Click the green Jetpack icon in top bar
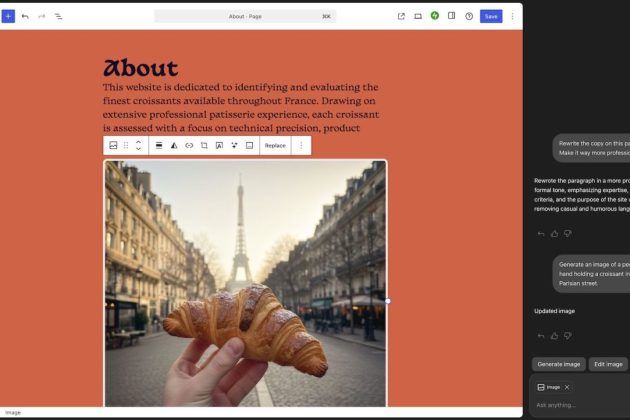The image size is (630, 420). [x=435, y=16]
